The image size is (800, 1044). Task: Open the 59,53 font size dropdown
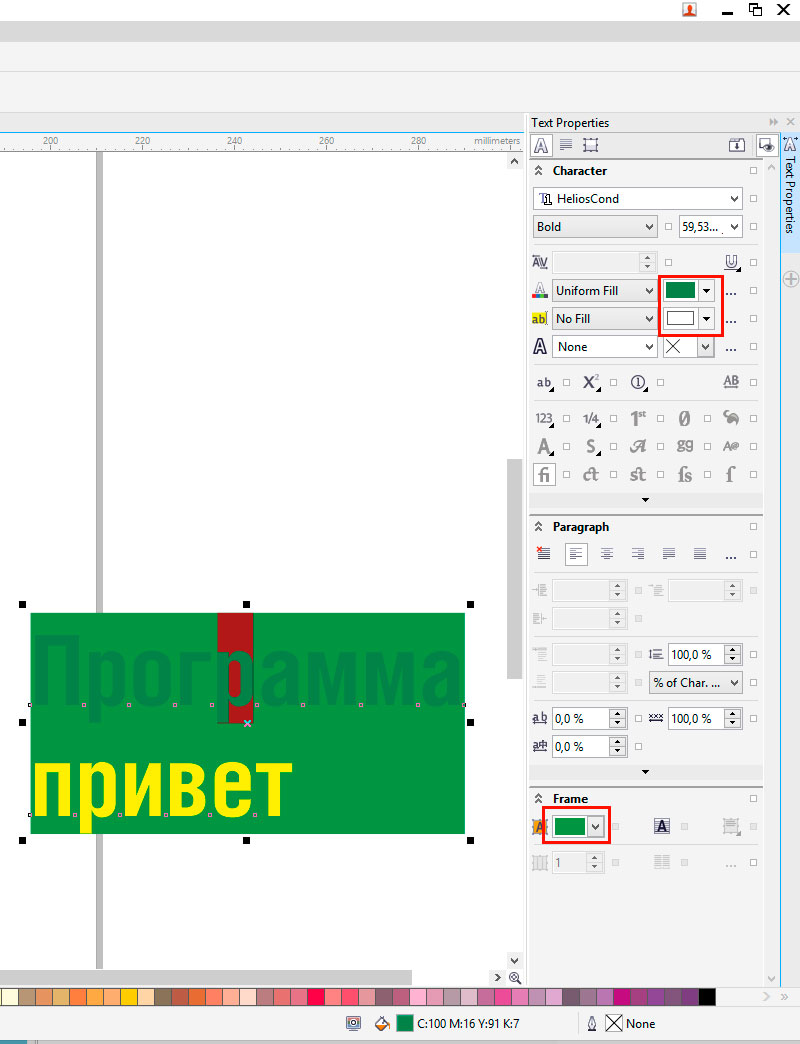[734, 226]
